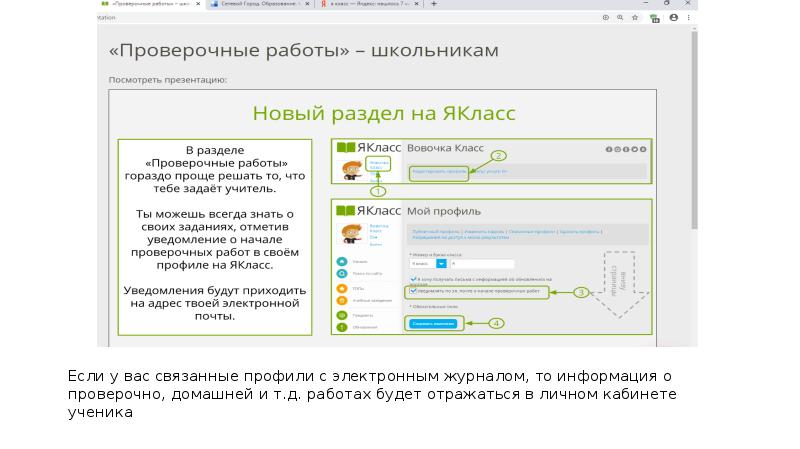Screen dimensions: 800x449
Task: Click the zoom magnifier icon in address bar
Action: point(620,17)
